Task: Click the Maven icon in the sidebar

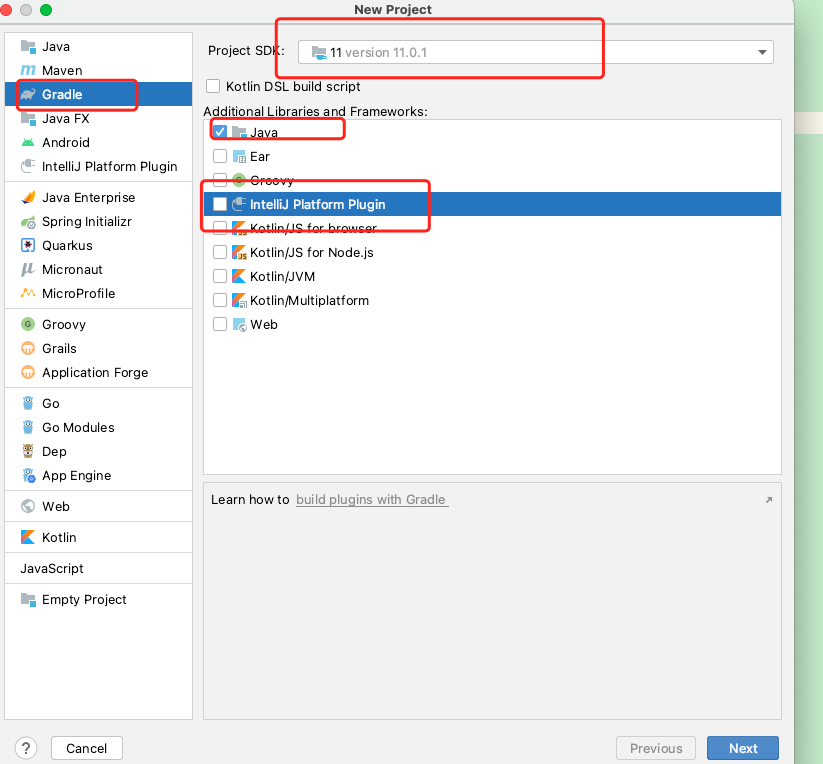Action: [28, 70]
